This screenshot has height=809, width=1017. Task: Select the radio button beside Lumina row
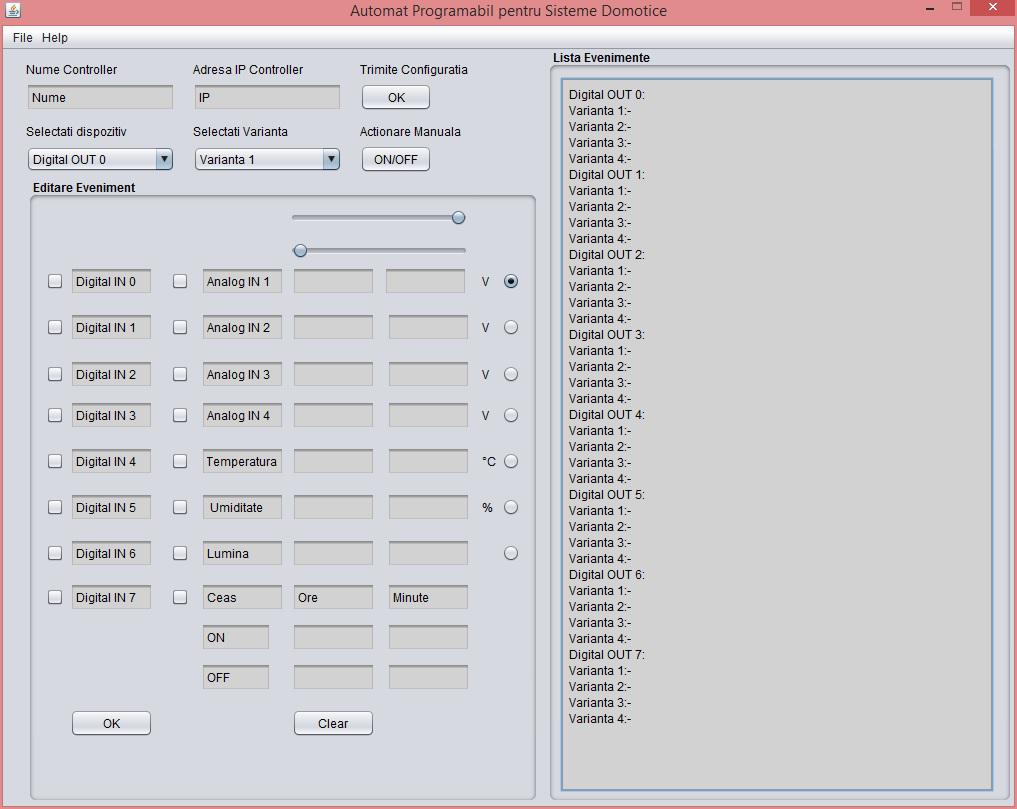pos(510,553)
